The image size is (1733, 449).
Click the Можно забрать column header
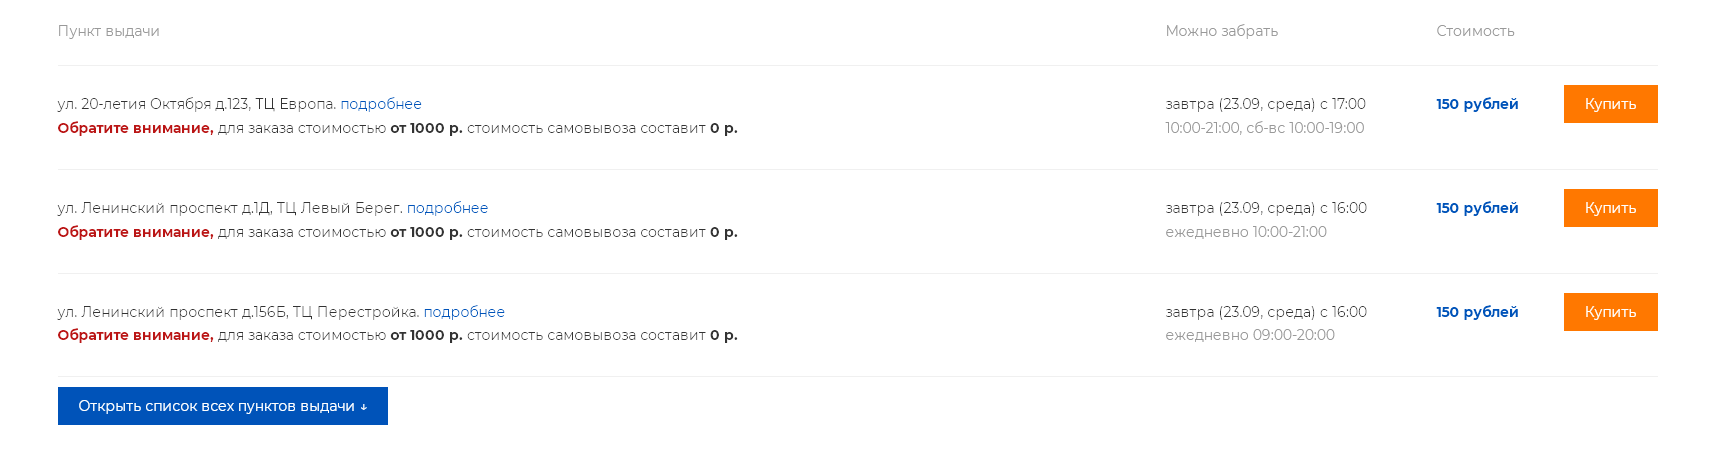tap(1221, 31)
